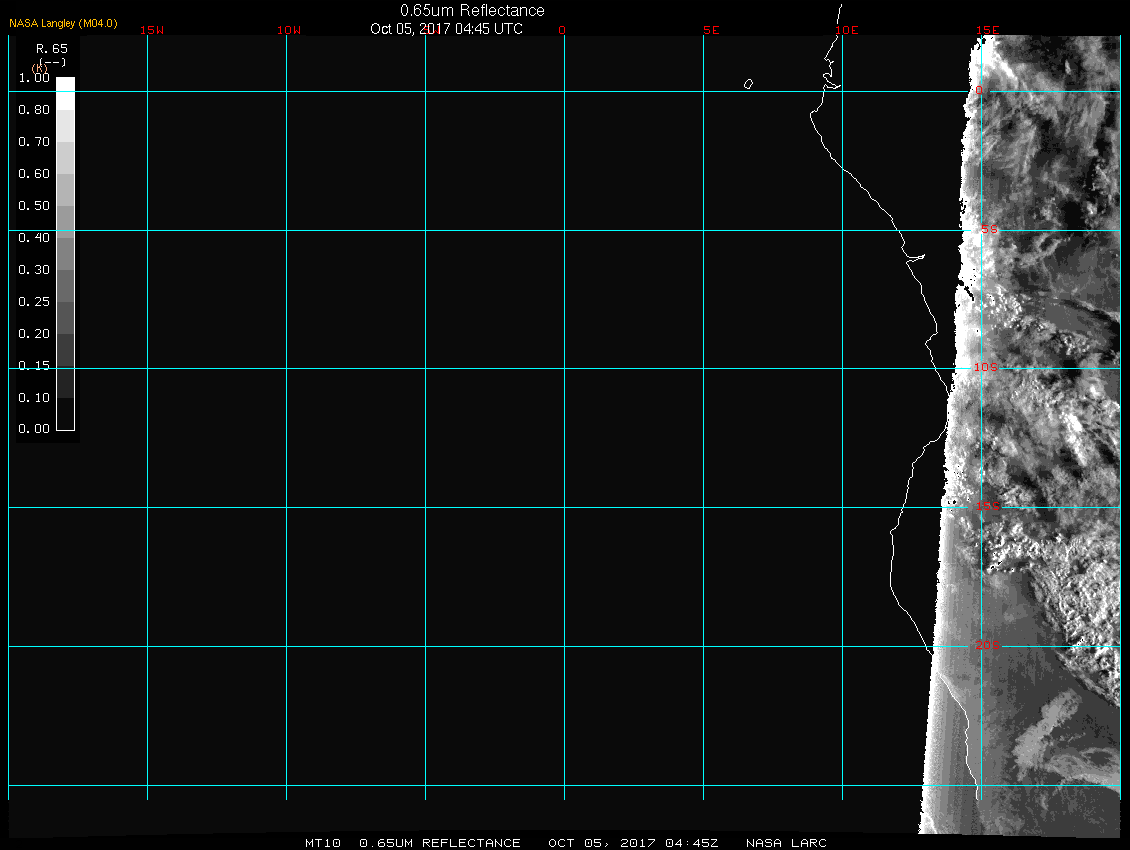Pick the black 0.00 swatch on colorbar

pos(65,422)
